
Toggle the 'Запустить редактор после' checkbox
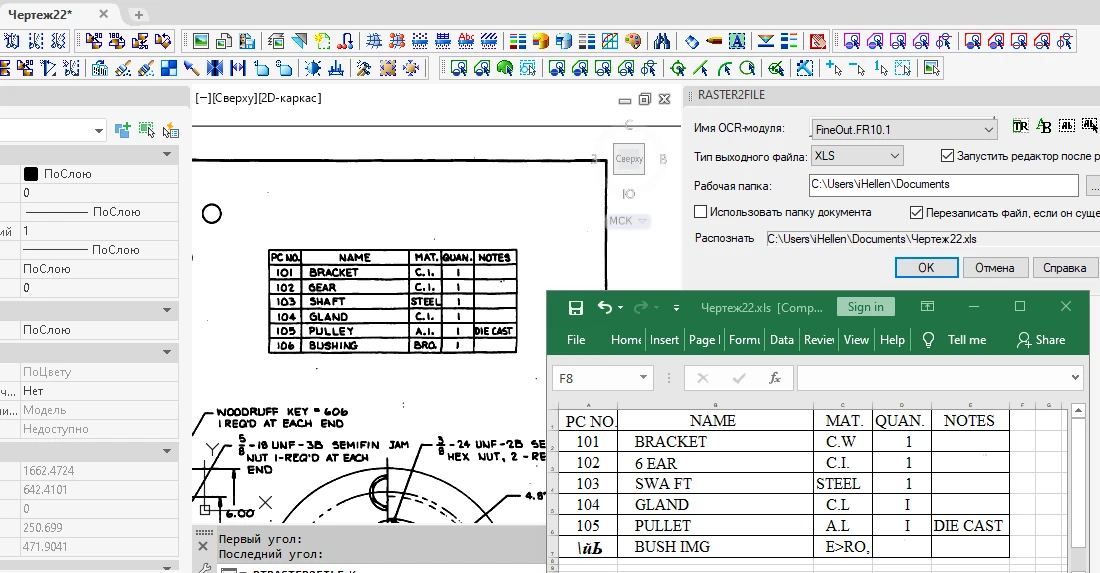coord(948,156)
